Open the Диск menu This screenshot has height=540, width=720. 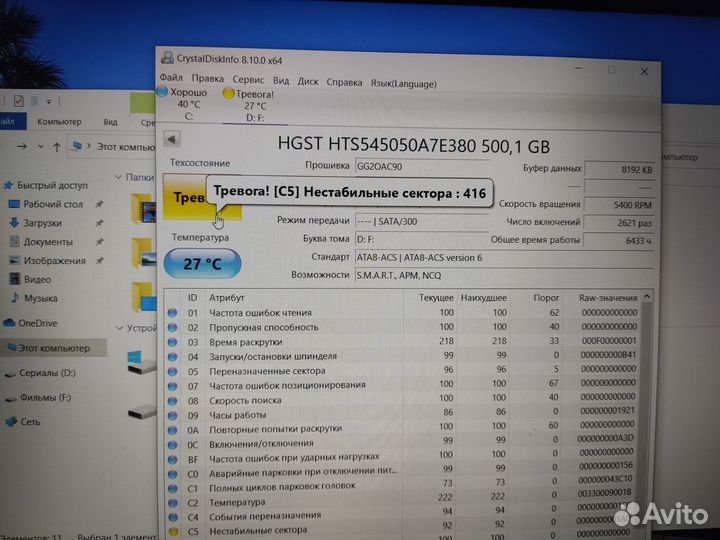tap(308, 82)
